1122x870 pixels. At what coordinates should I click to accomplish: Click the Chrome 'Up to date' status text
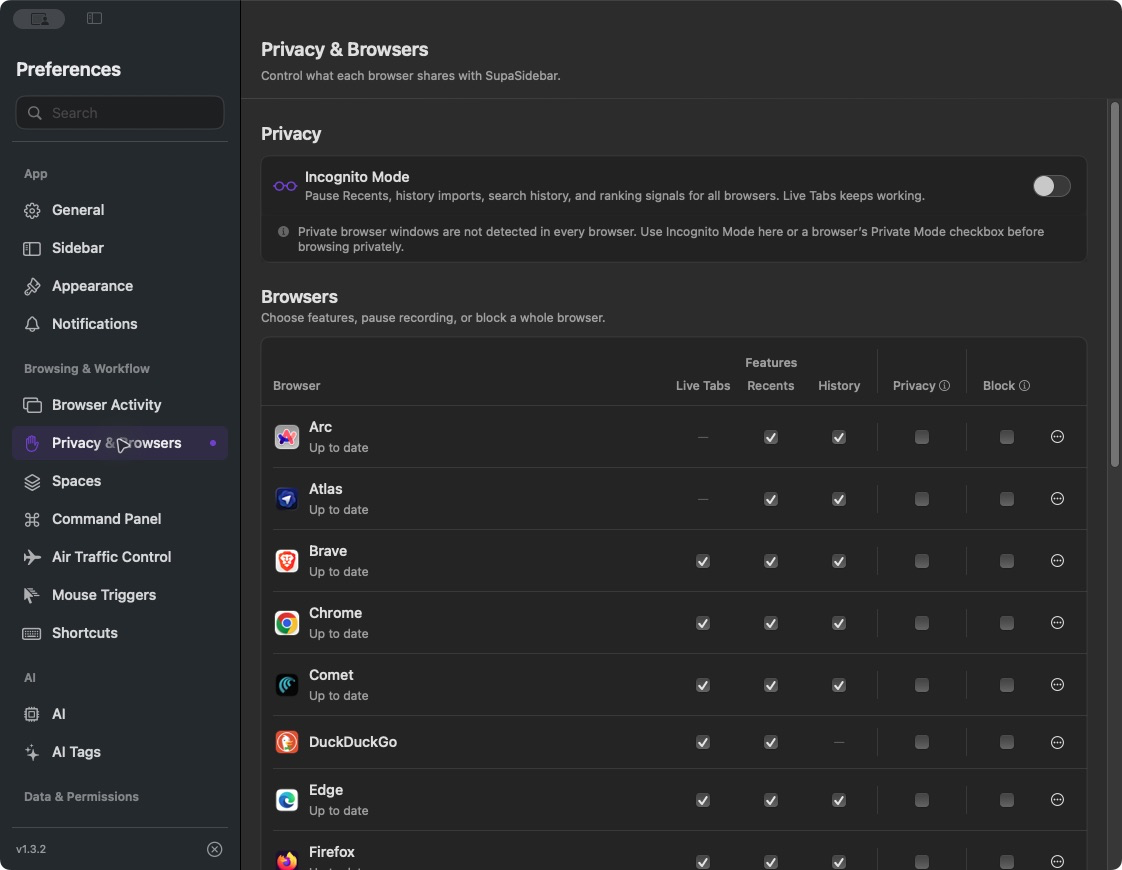338,634
